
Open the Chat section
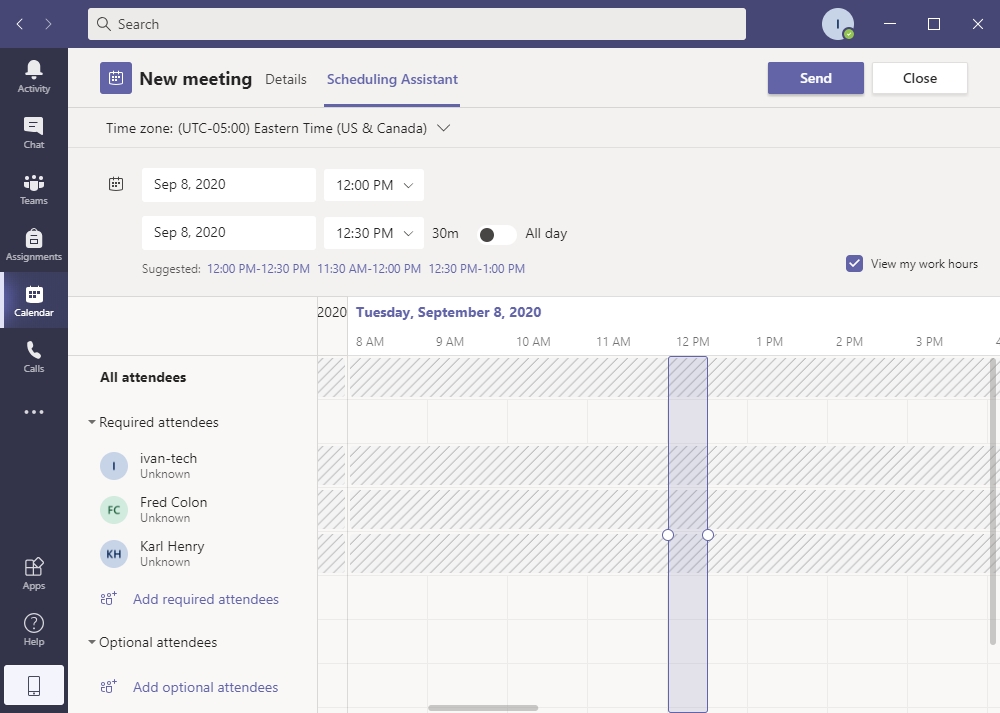tap(34, 132)
